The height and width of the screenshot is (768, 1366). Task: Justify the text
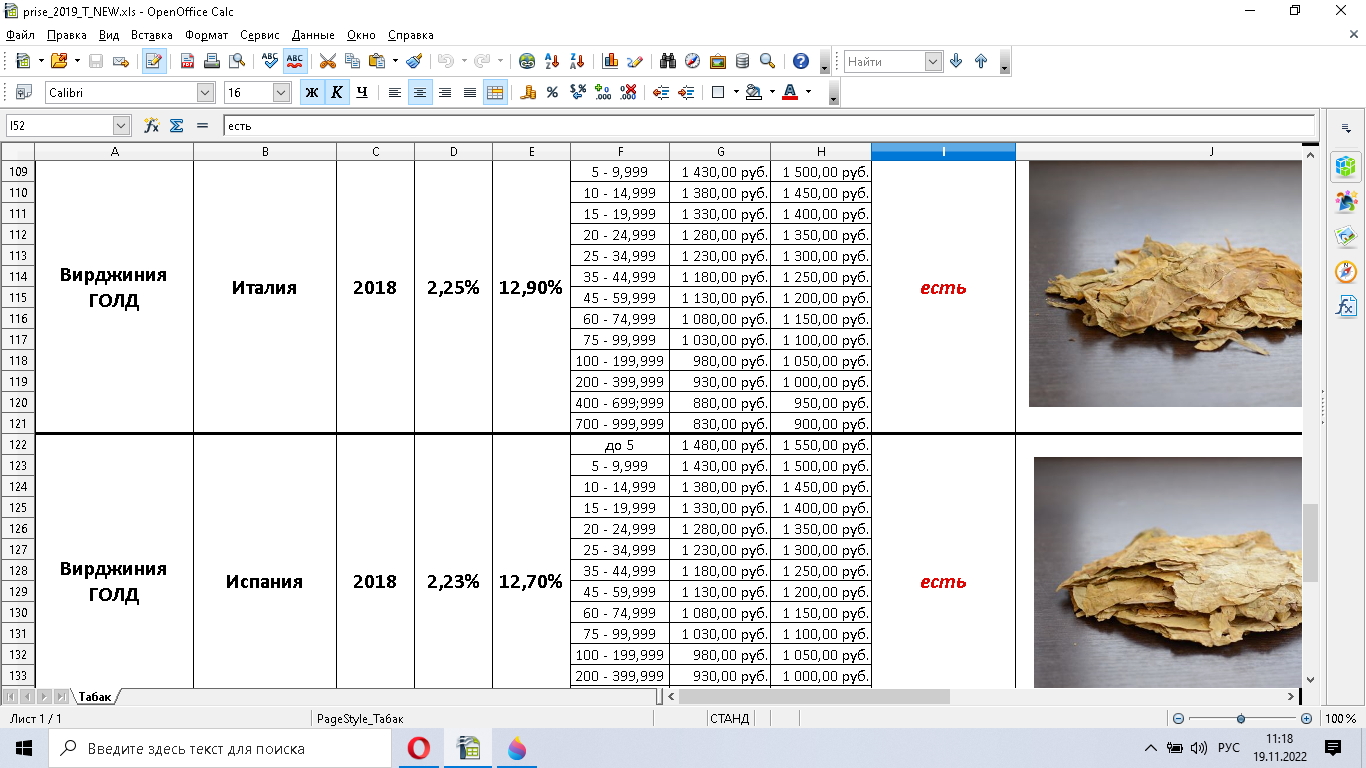(470, 92)
